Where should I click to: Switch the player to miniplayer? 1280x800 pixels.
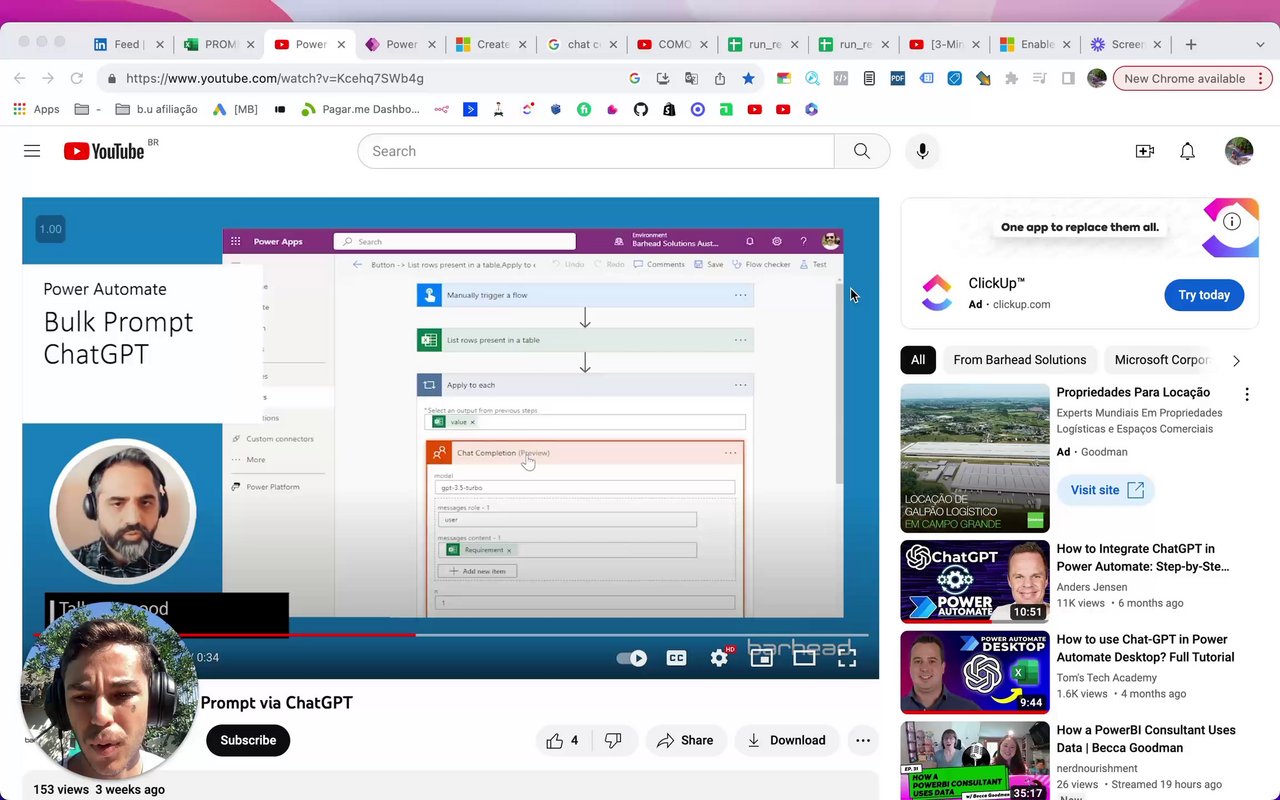(x=762, y=657)
